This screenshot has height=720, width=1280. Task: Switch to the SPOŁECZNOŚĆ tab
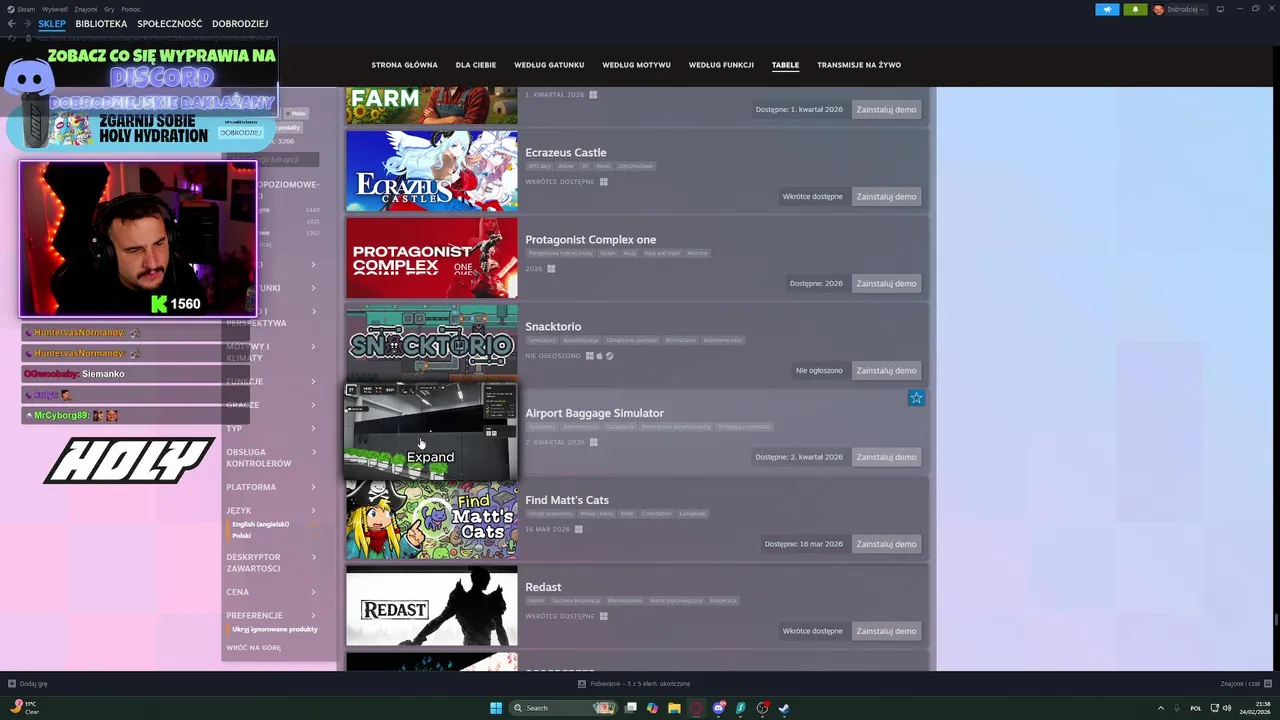[170, 24]
